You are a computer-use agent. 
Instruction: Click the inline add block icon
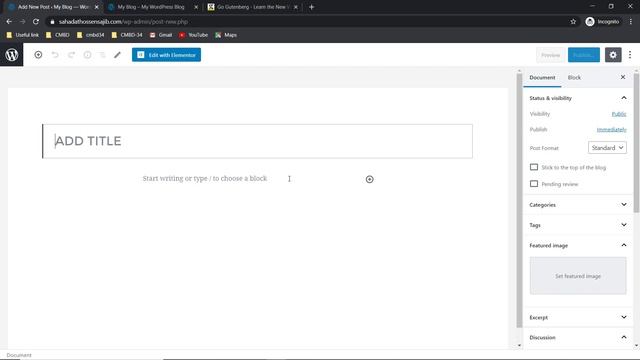point(369,179)
